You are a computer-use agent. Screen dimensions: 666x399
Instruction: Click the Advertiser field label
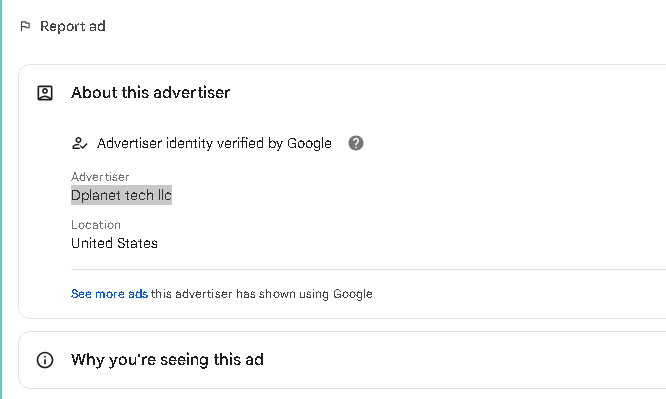coord(100,176)
